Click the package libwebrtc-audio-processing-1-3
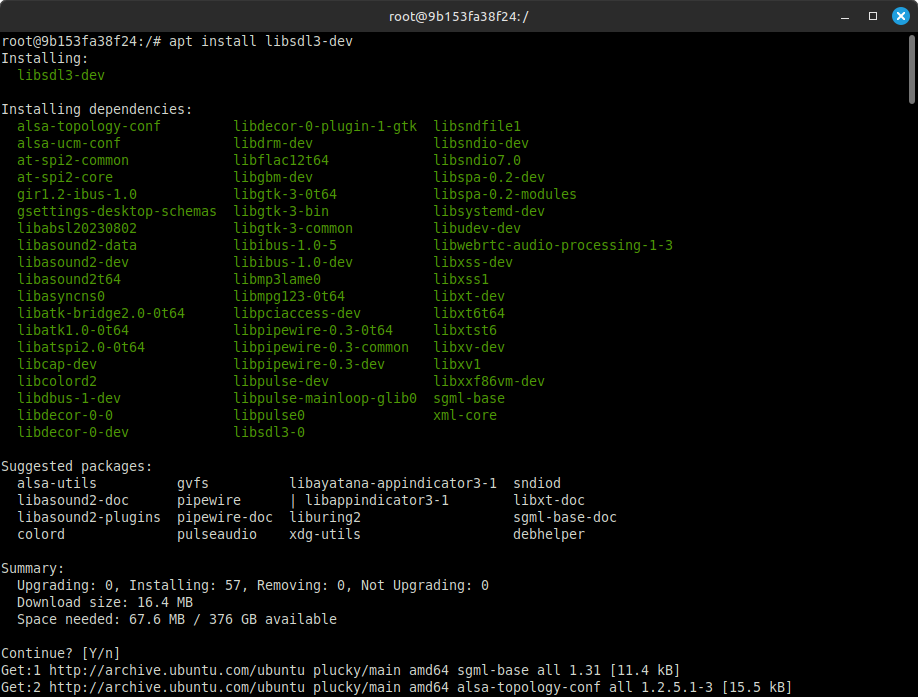Image resolution: width=918 pixels, height=697 pixels. point(553,245)
